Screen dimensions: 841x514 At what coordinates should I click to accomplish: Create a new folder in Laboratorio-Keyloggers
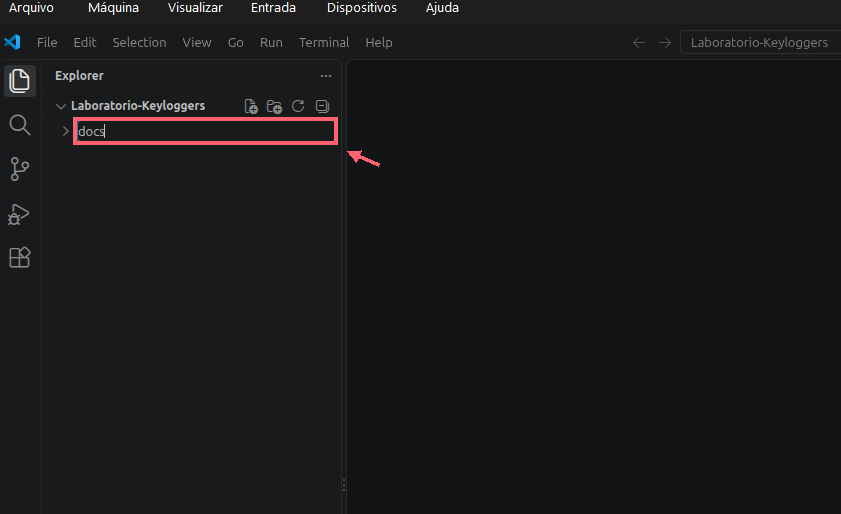[275, 106]
